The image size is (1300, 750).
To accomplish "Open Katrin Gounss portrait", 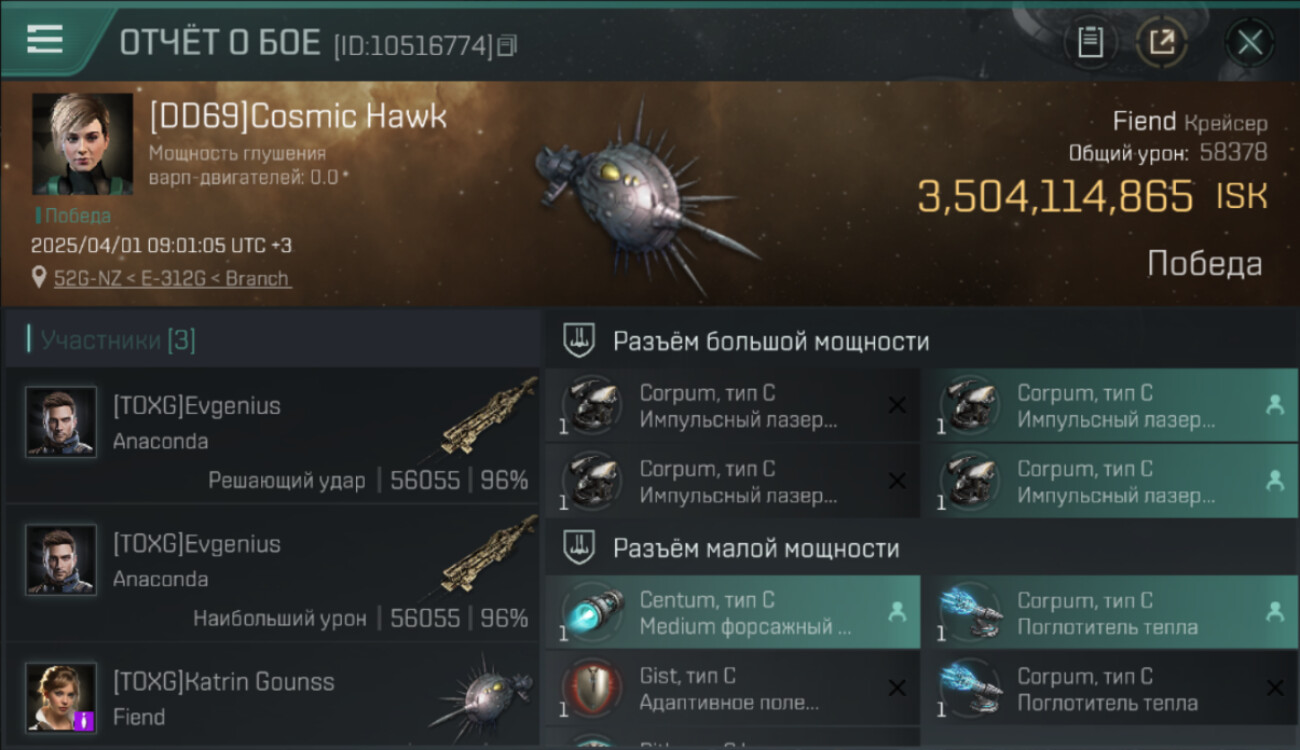I will (61, 698).
